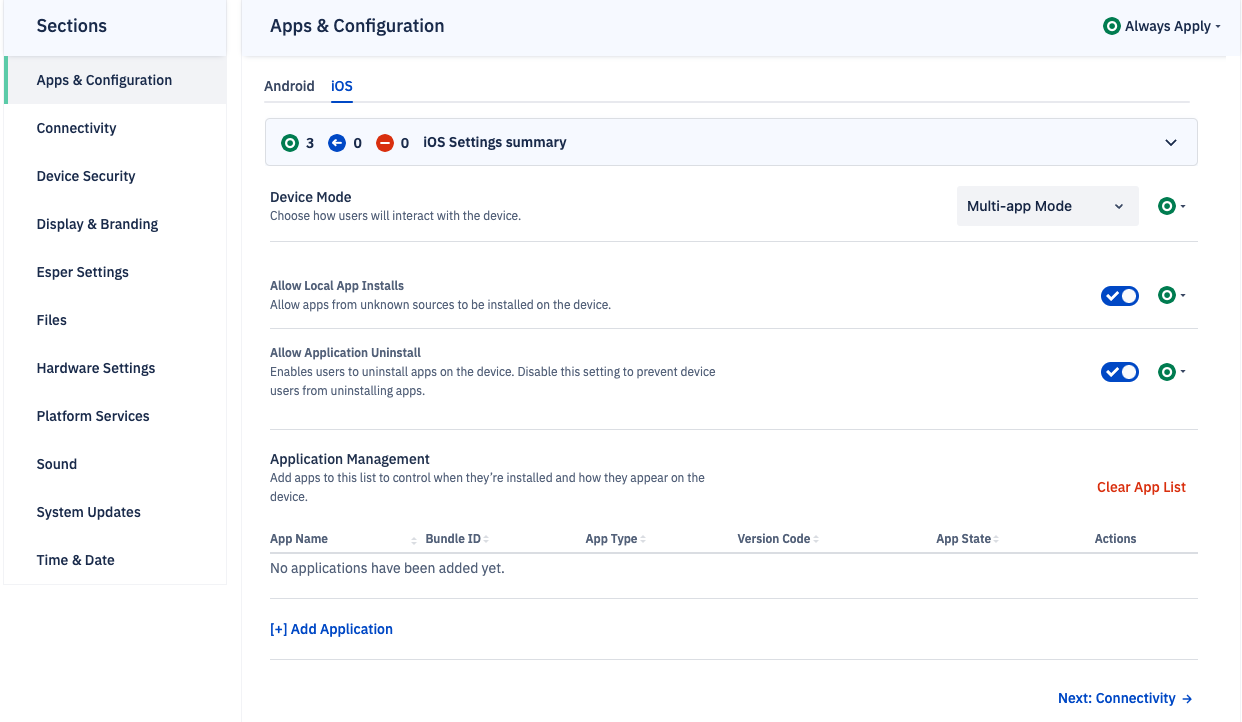The width and height of the screenshot is (1242, 722).
Task: Open apply-state menu for Device Mode
Action: point(1171,206)
